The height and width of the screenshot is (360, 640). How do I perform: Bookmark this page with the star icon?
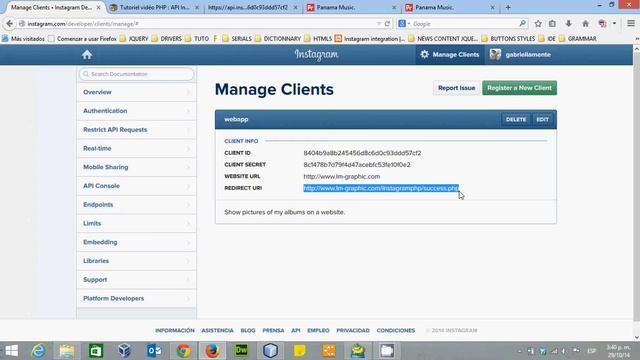point(538,24)
